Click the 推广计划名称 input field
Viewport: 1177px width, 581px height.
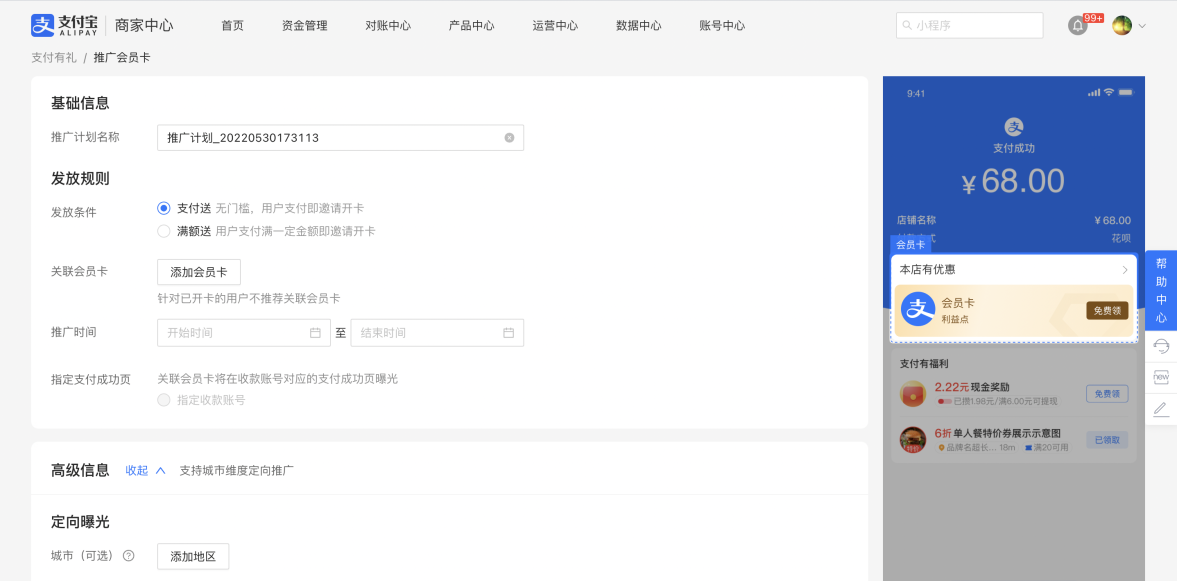click(340, 137)
